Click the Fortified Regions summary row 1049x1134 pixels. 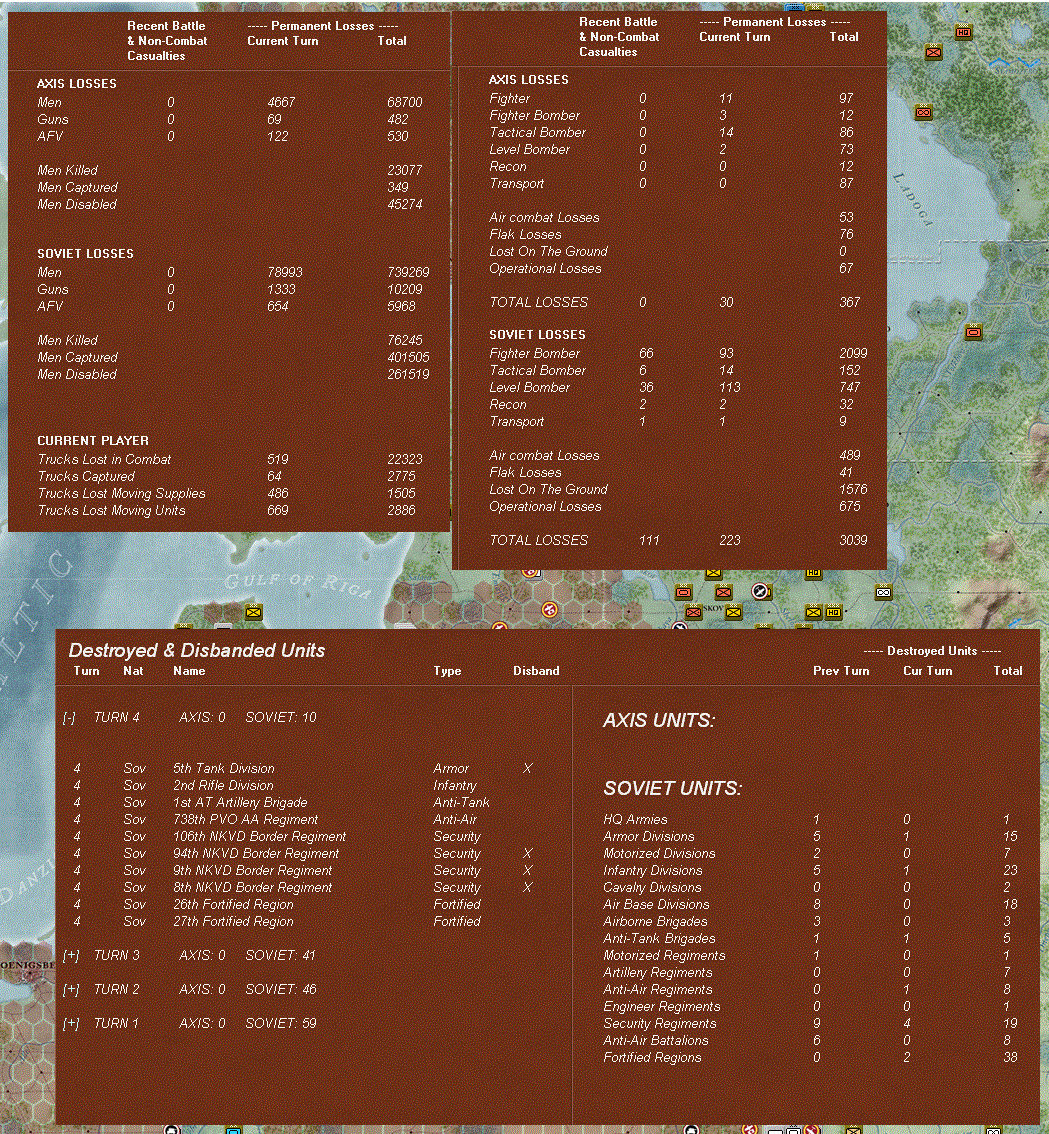point(810,1057)
